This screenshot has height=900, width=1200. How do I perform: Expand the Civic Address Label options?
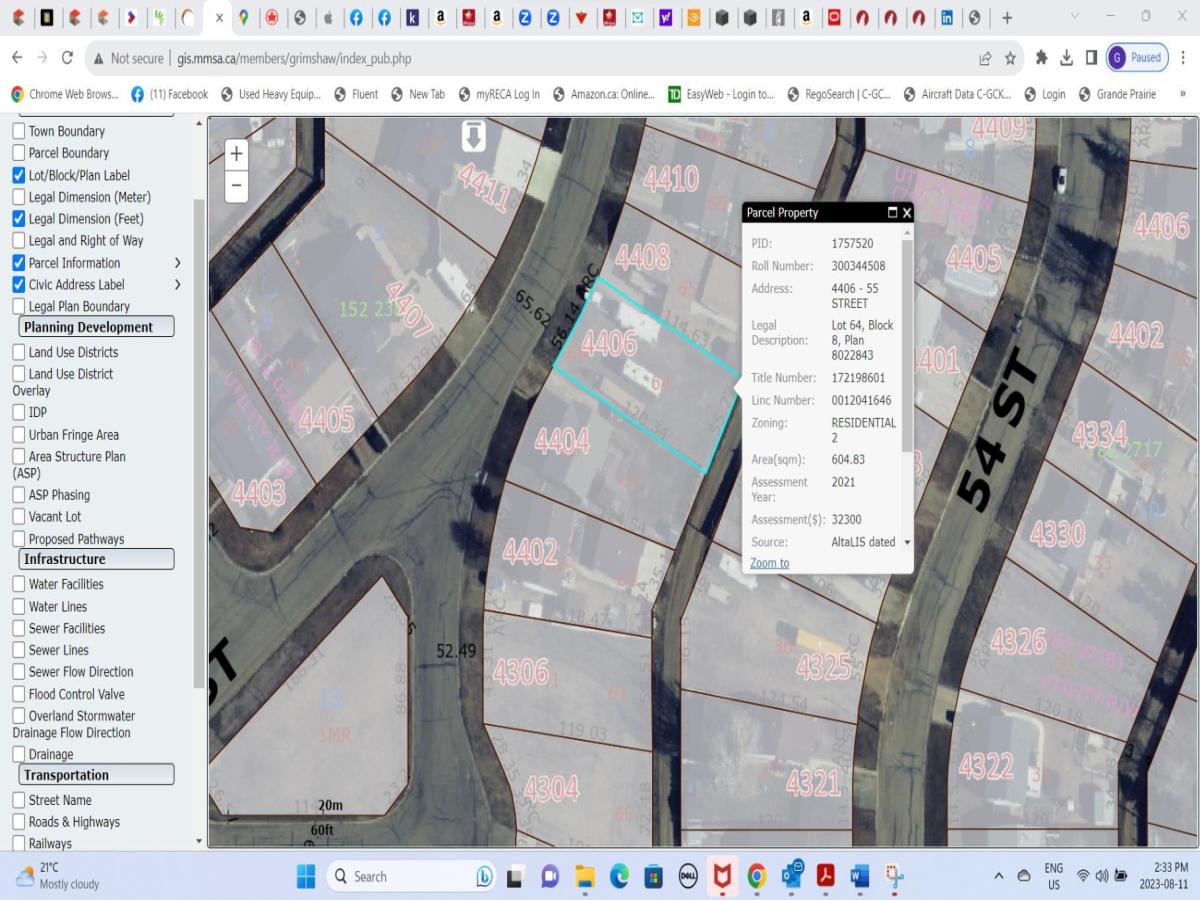[x=178, y=285]
